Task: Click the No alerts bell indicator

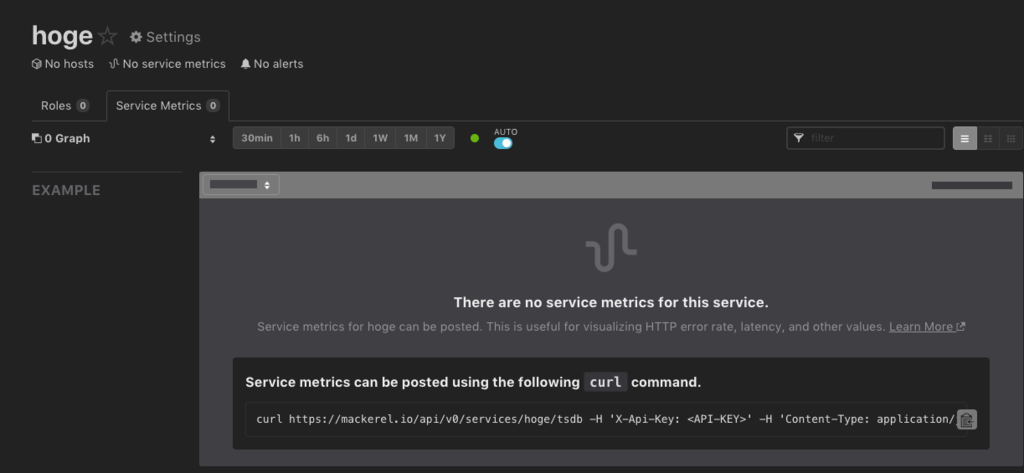Action: 272,64
